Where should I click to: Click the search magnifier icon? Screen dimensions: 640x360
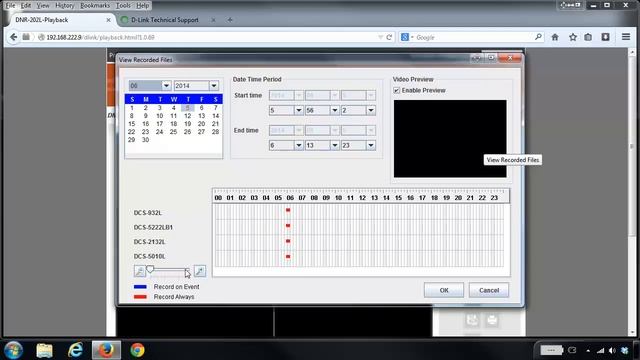click(538, 37)
